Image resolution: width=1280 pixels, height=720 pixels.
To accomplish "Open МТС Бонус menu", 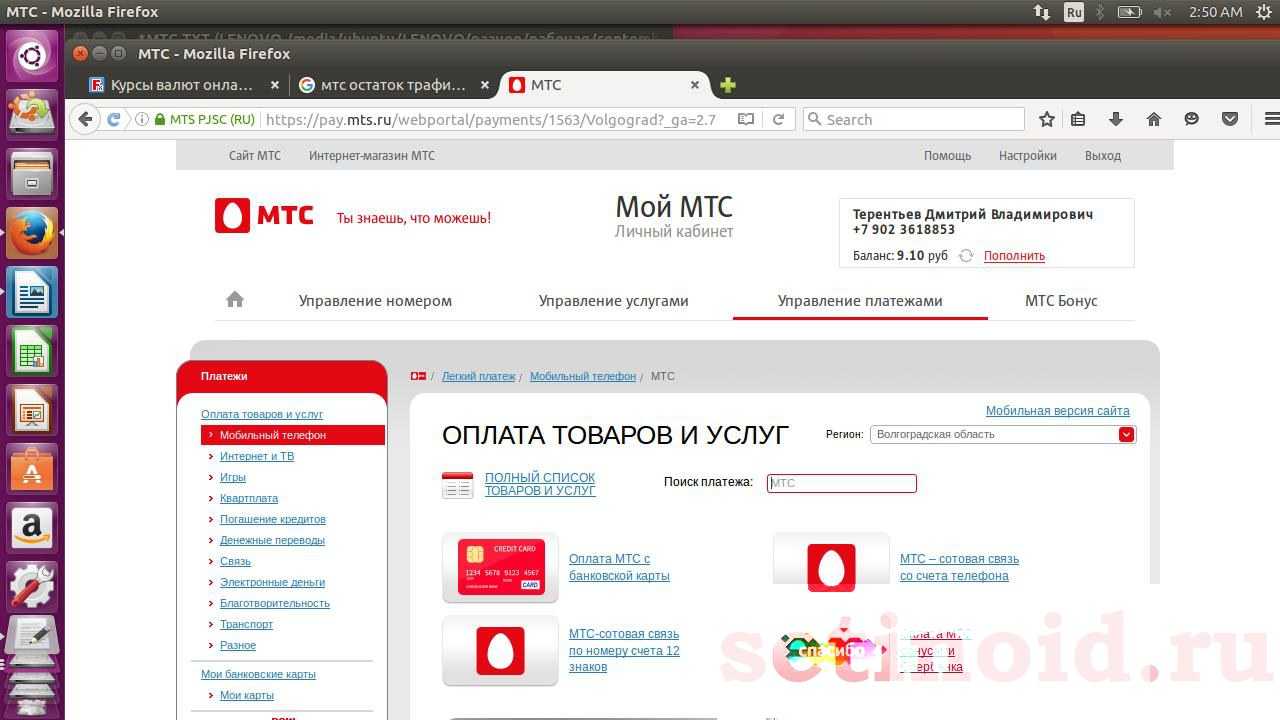I will pyautogui.click(x=1061, y=301).
